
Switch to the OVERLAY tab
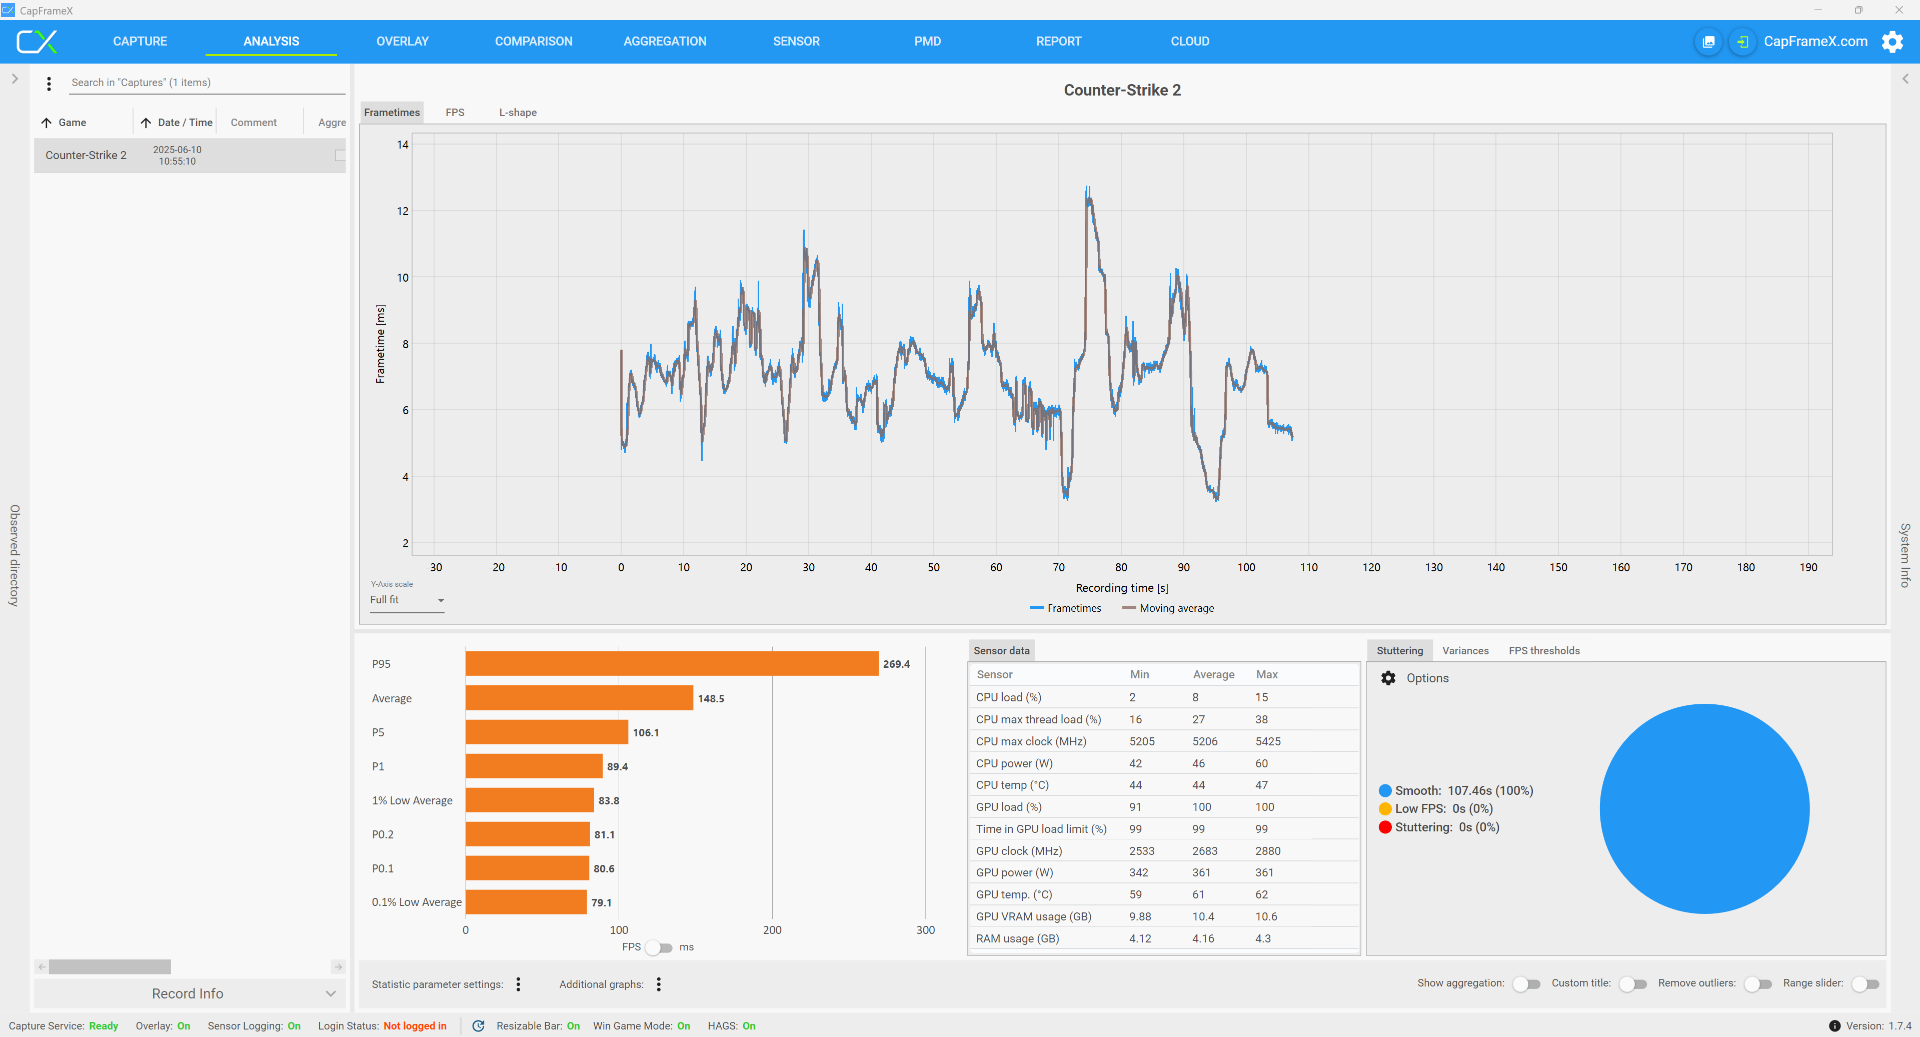402,41
